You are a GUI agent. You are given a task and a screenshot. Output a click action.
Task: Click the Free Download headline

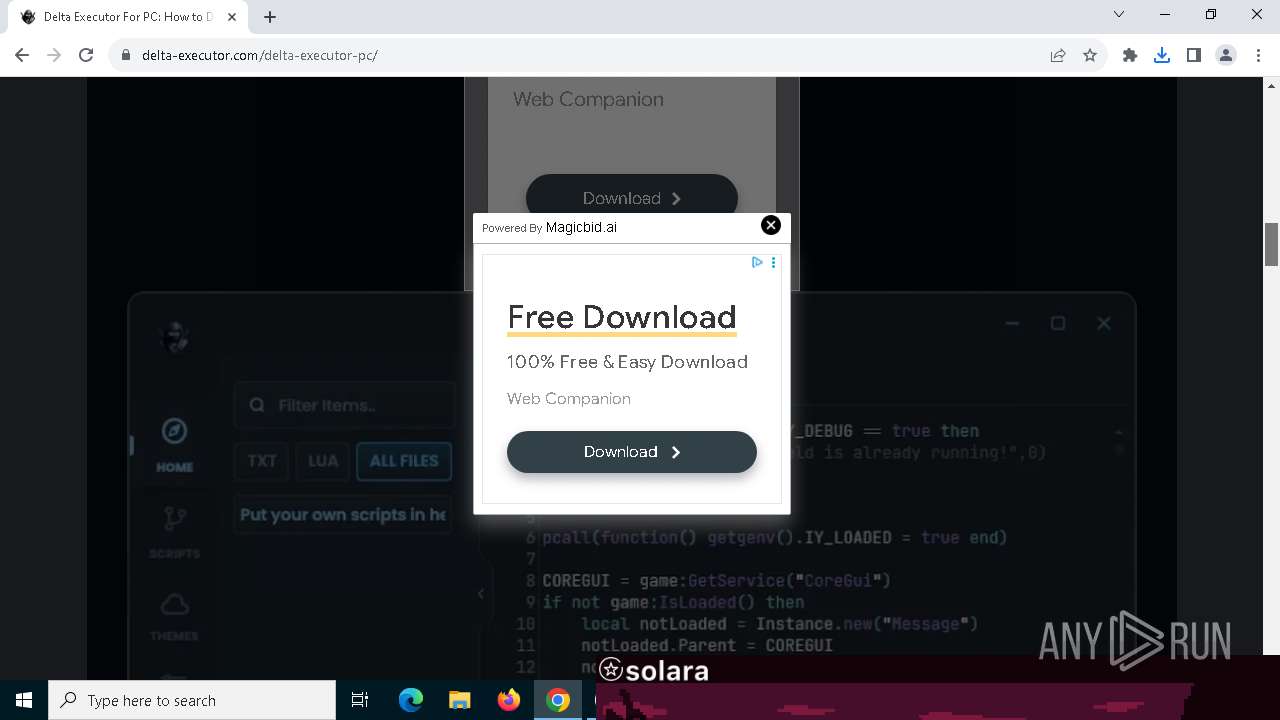[x=622, y=317]
